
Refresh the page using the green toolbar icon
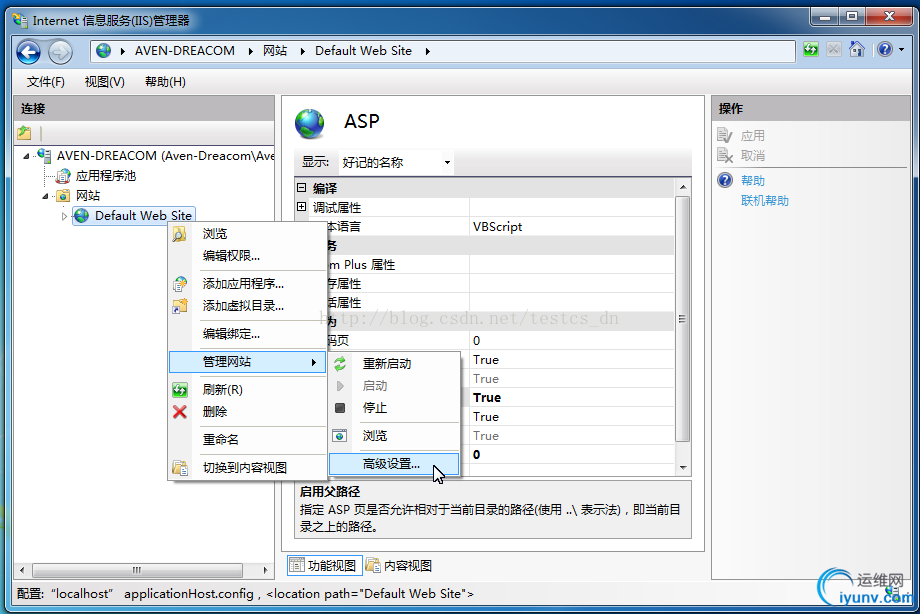point(811,50)
